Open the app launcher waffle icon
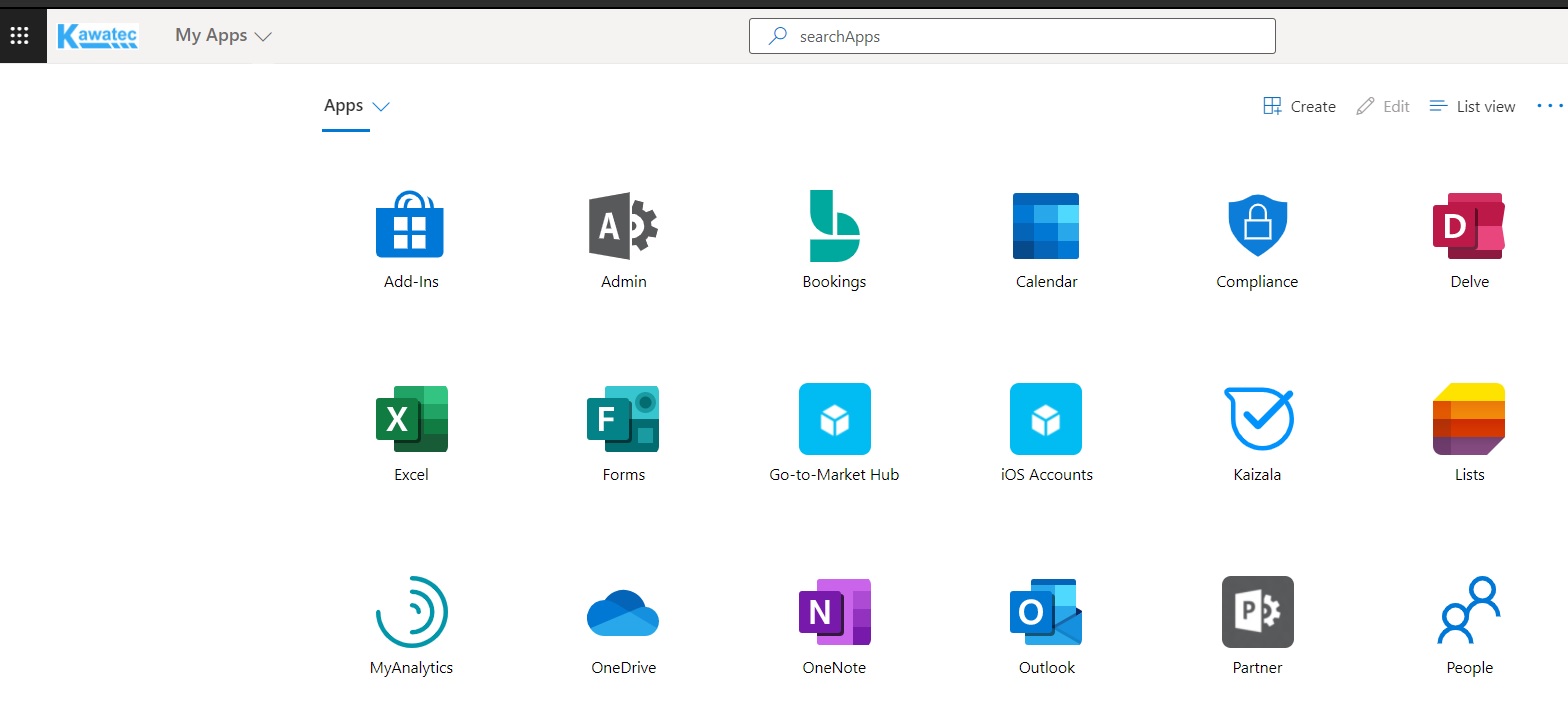Viewport: 1568px width, 710px height. click(x=19, y=36)
